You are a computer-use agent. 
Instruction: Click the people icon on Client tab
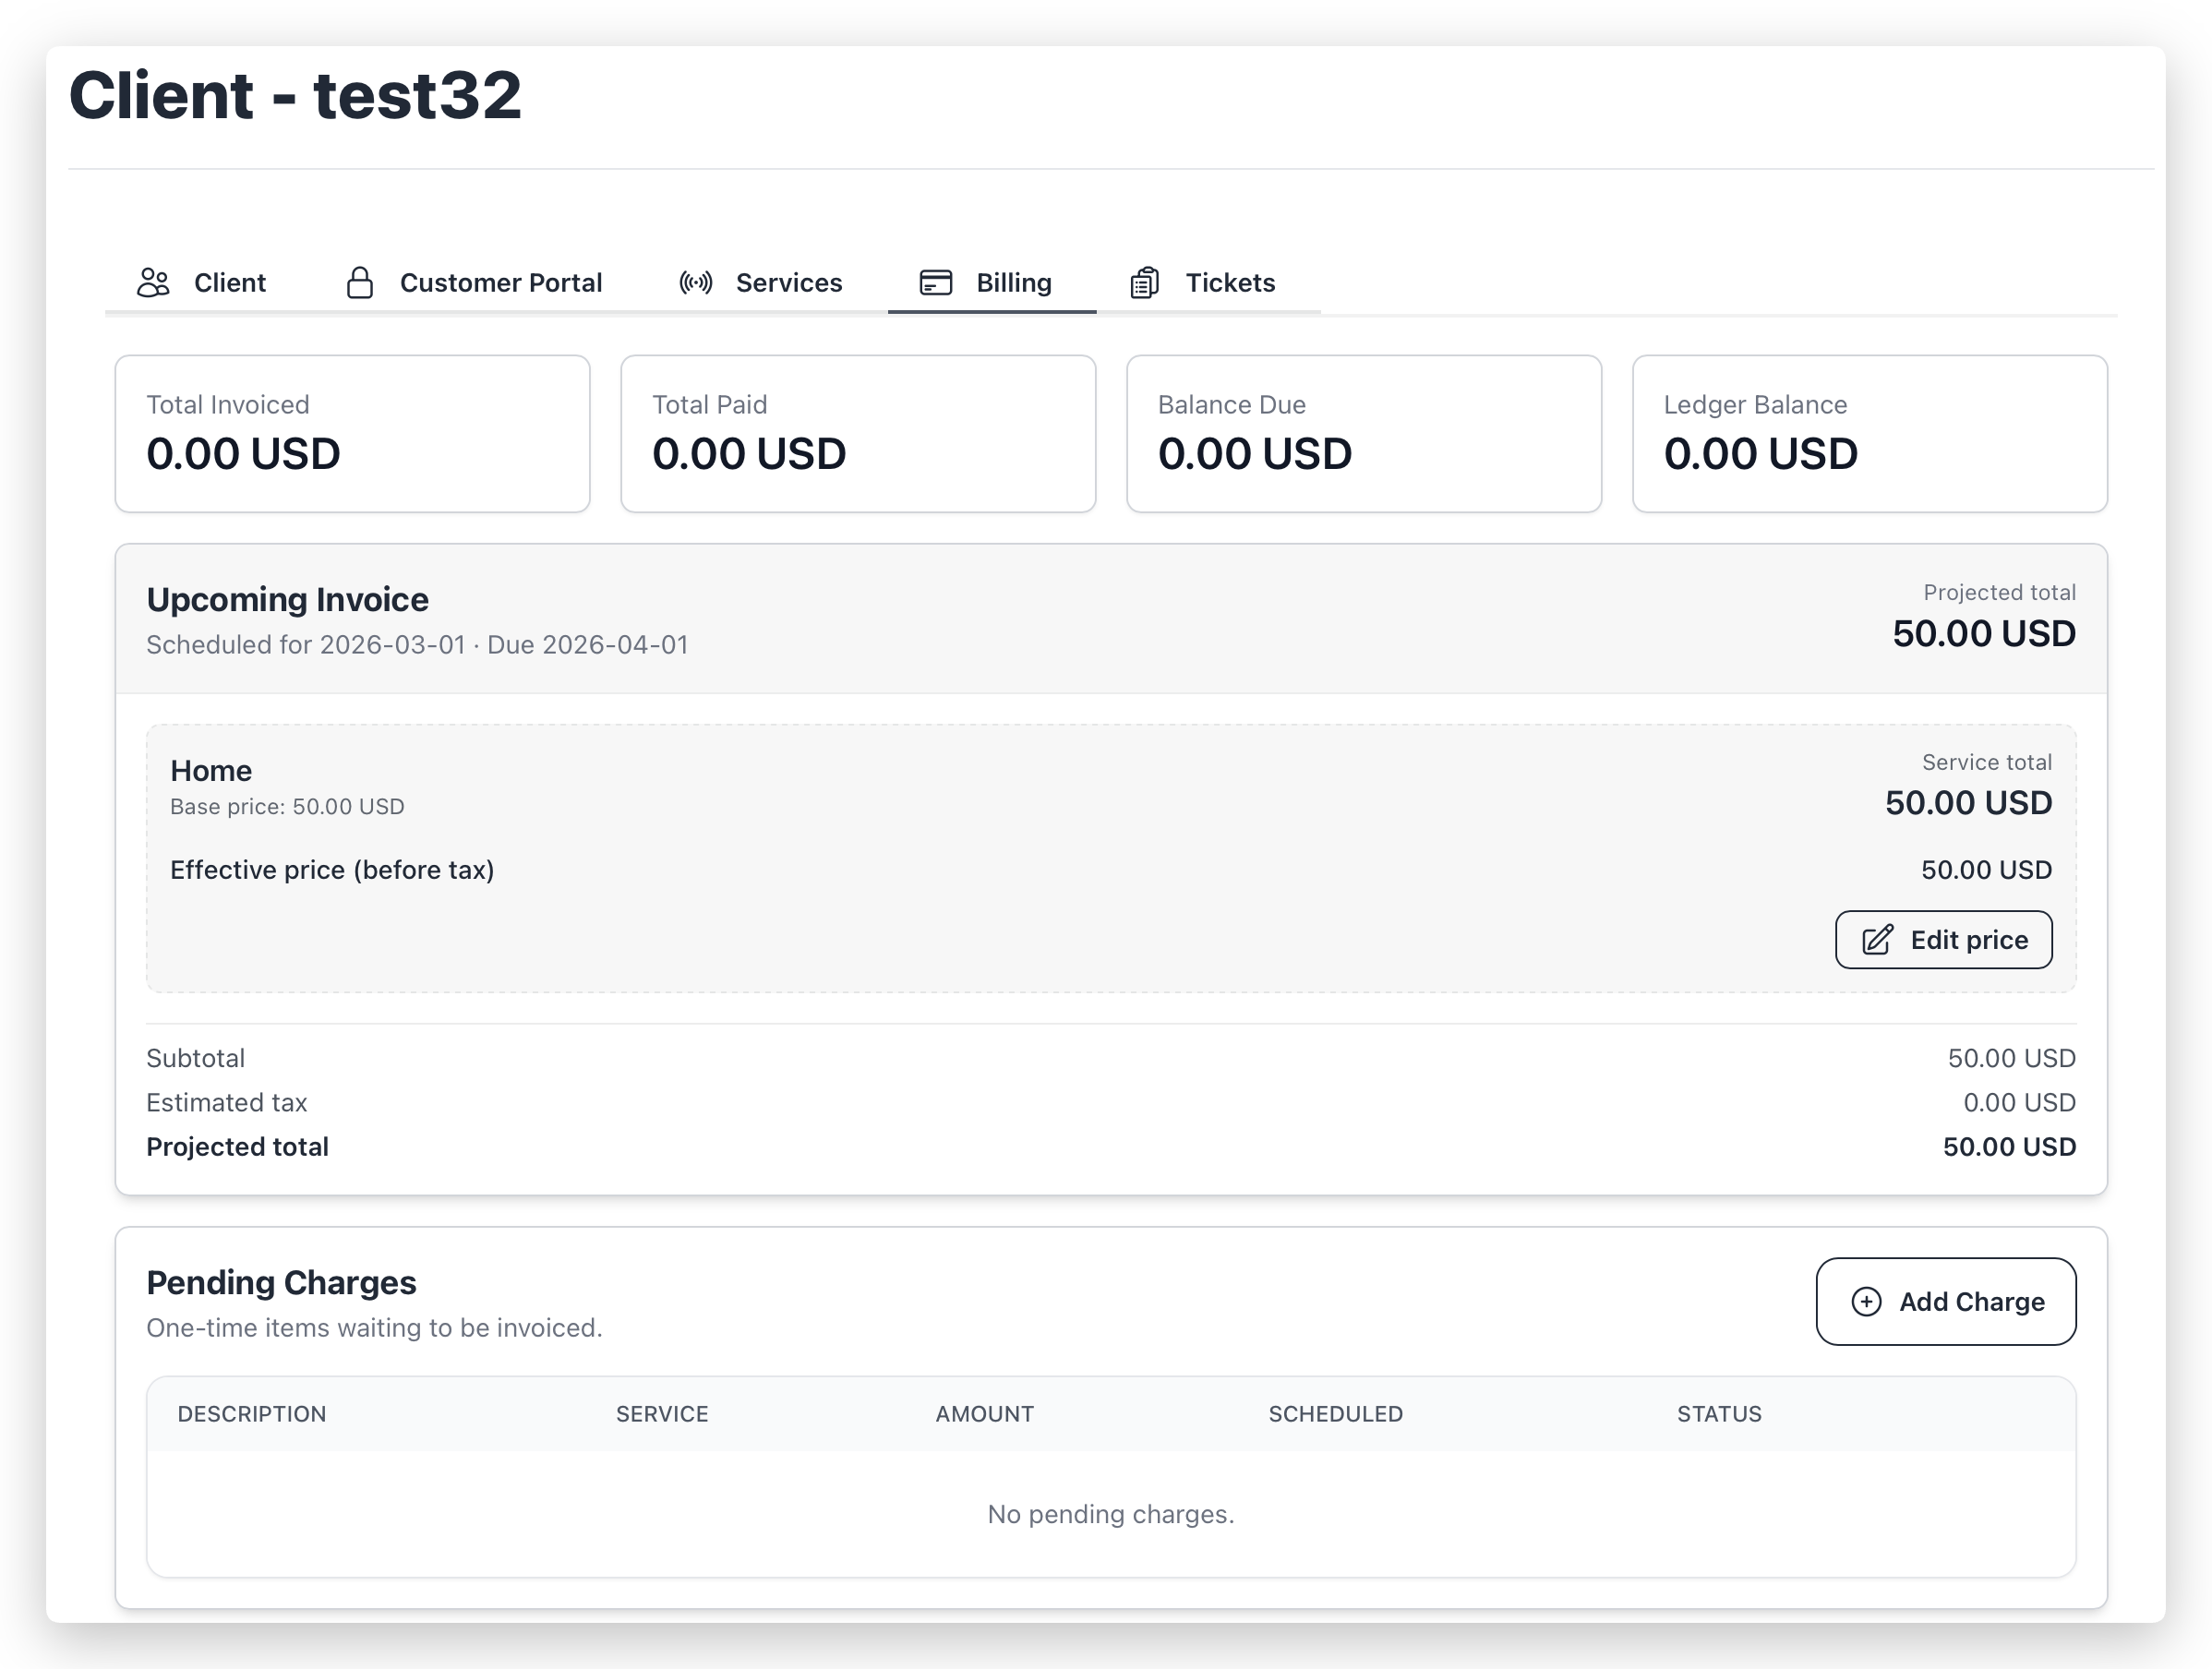[x=153, y=283]
